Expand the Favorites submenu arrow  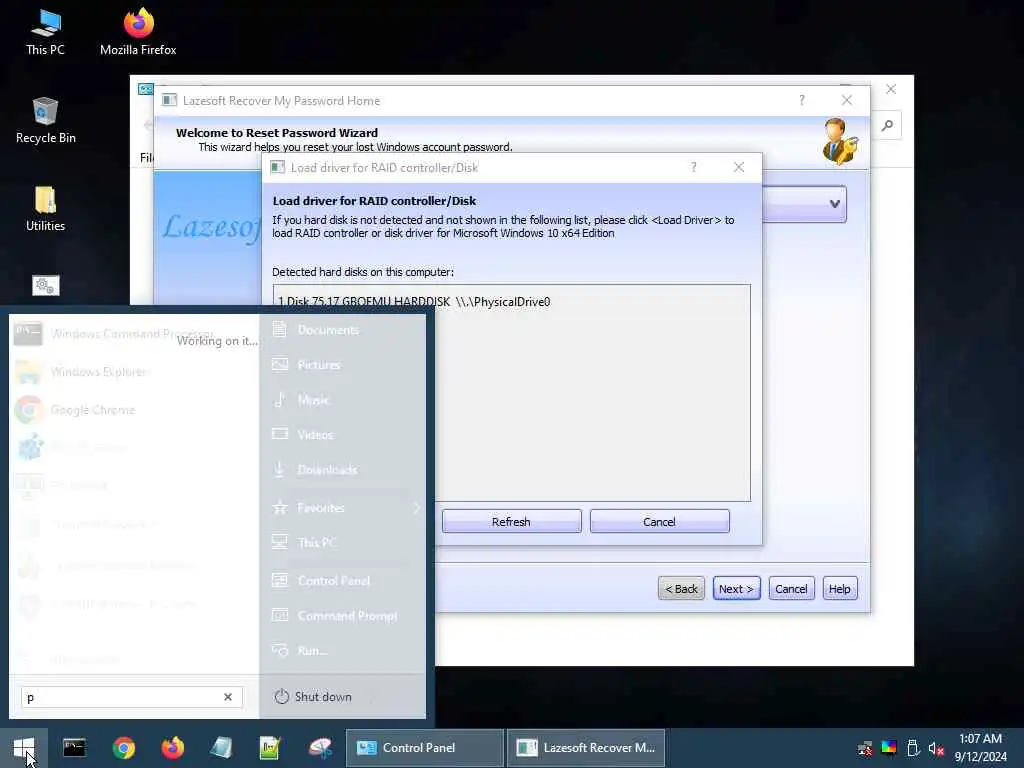coord(417,507)
